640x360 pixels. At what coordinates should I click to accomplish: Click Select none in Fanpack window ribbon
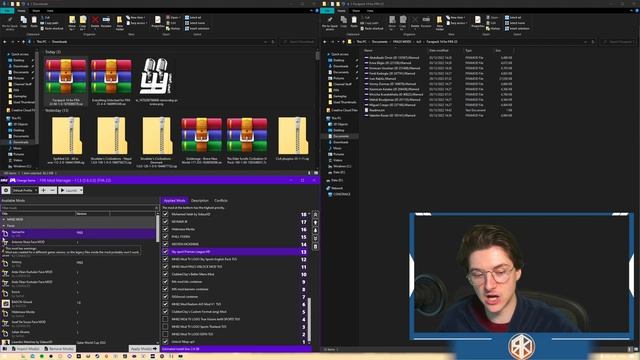click(x=515, y=23)
